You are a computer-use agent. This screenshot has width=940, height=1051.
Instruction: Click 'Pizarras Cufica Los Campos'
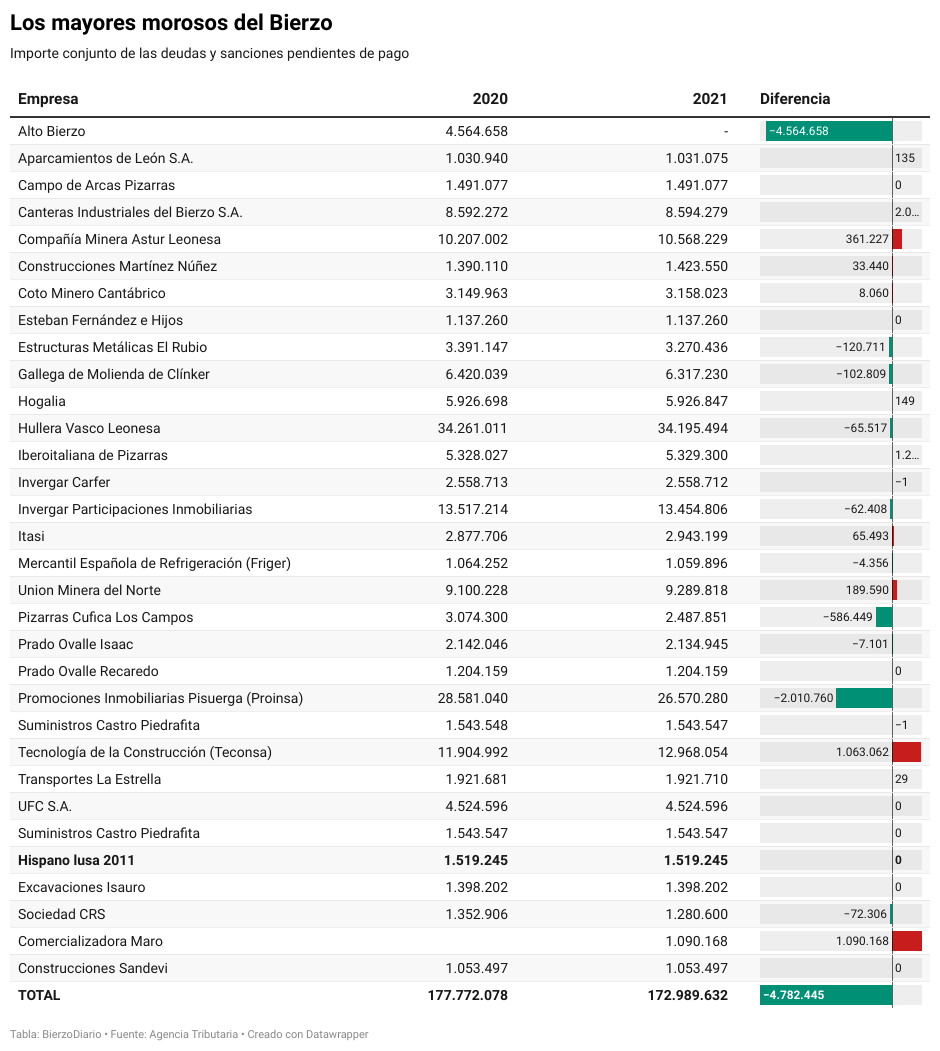click(x=105, y=617)
